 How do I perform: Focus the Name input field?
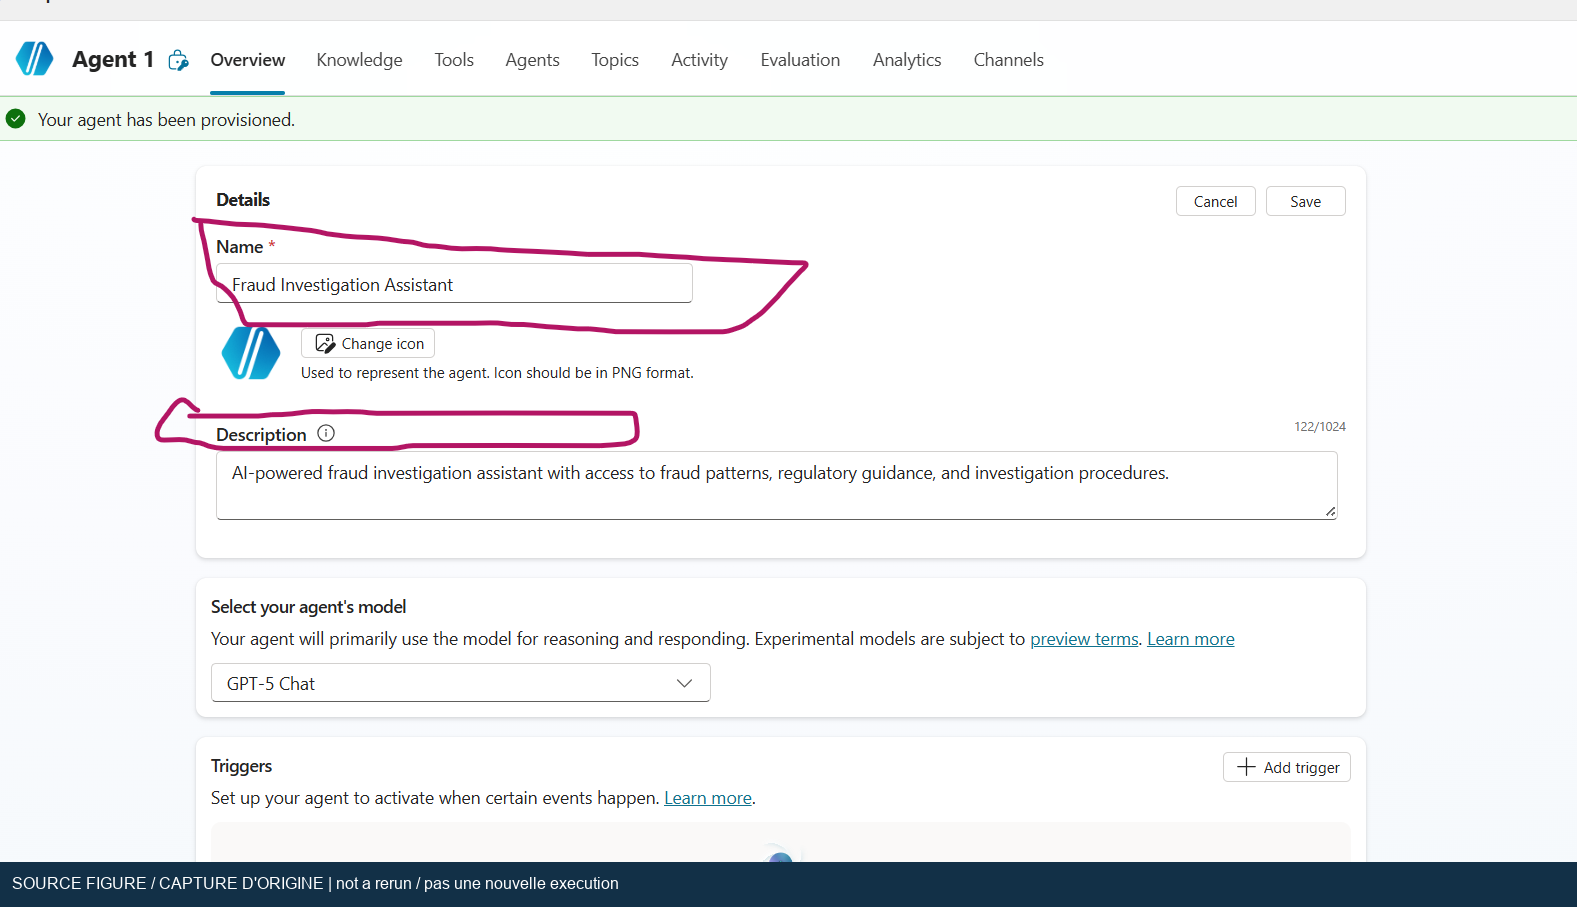[x=454, y=284]
